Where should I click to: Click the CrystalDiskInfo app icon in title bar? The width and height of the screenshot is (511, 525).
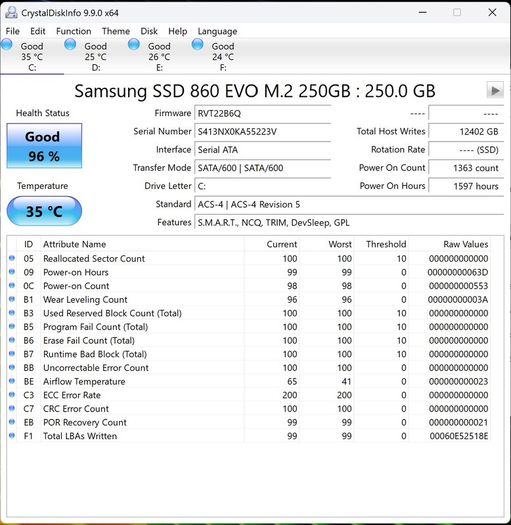pyautogui.click(x=11, y=13)
